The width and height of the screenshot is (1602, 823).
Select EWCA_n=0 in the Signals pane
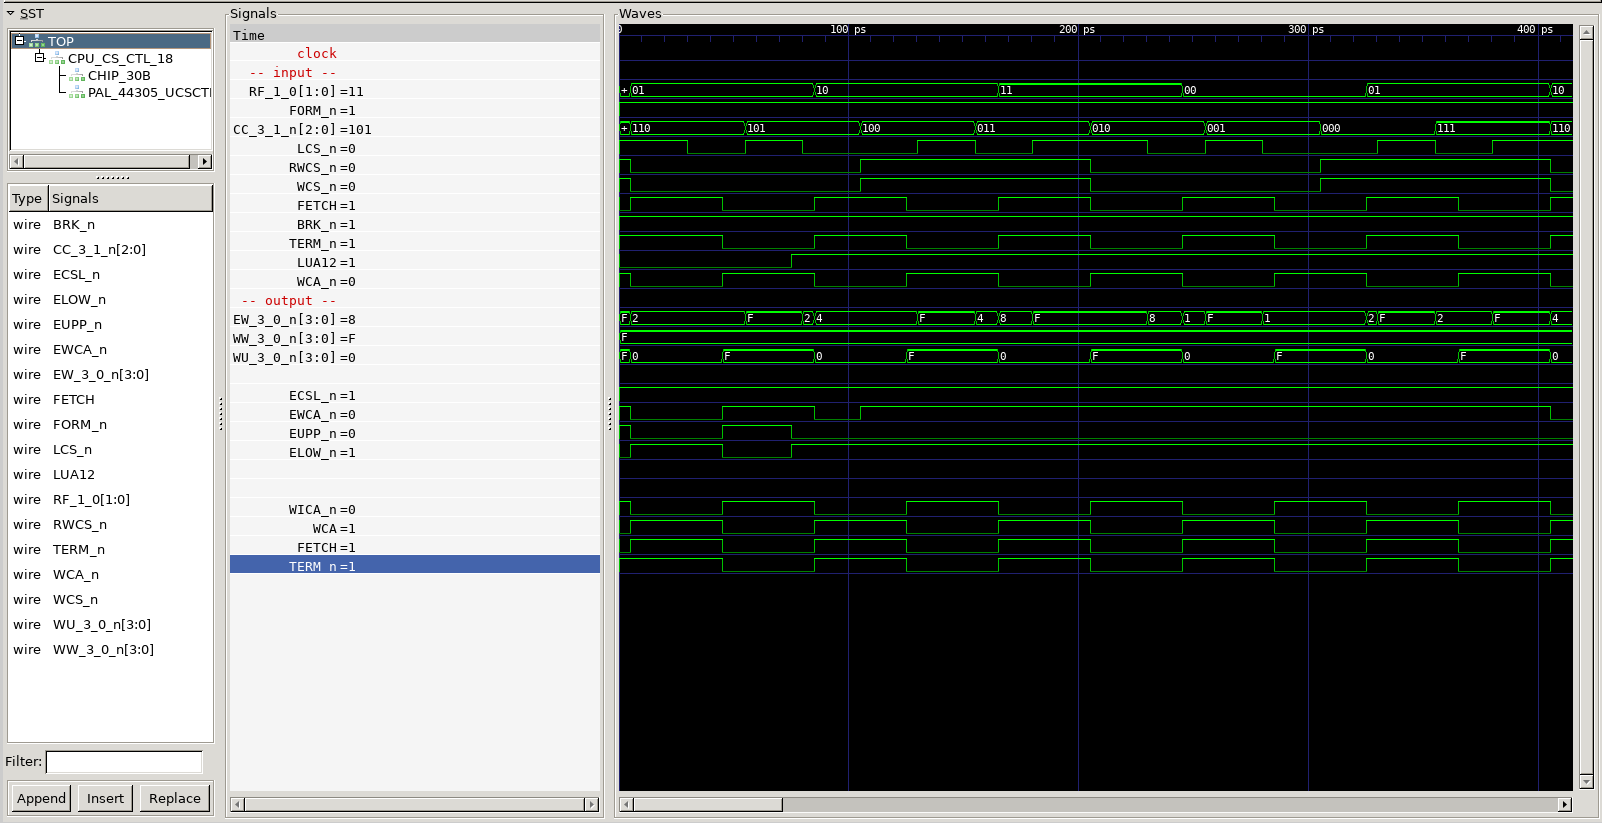415,415
